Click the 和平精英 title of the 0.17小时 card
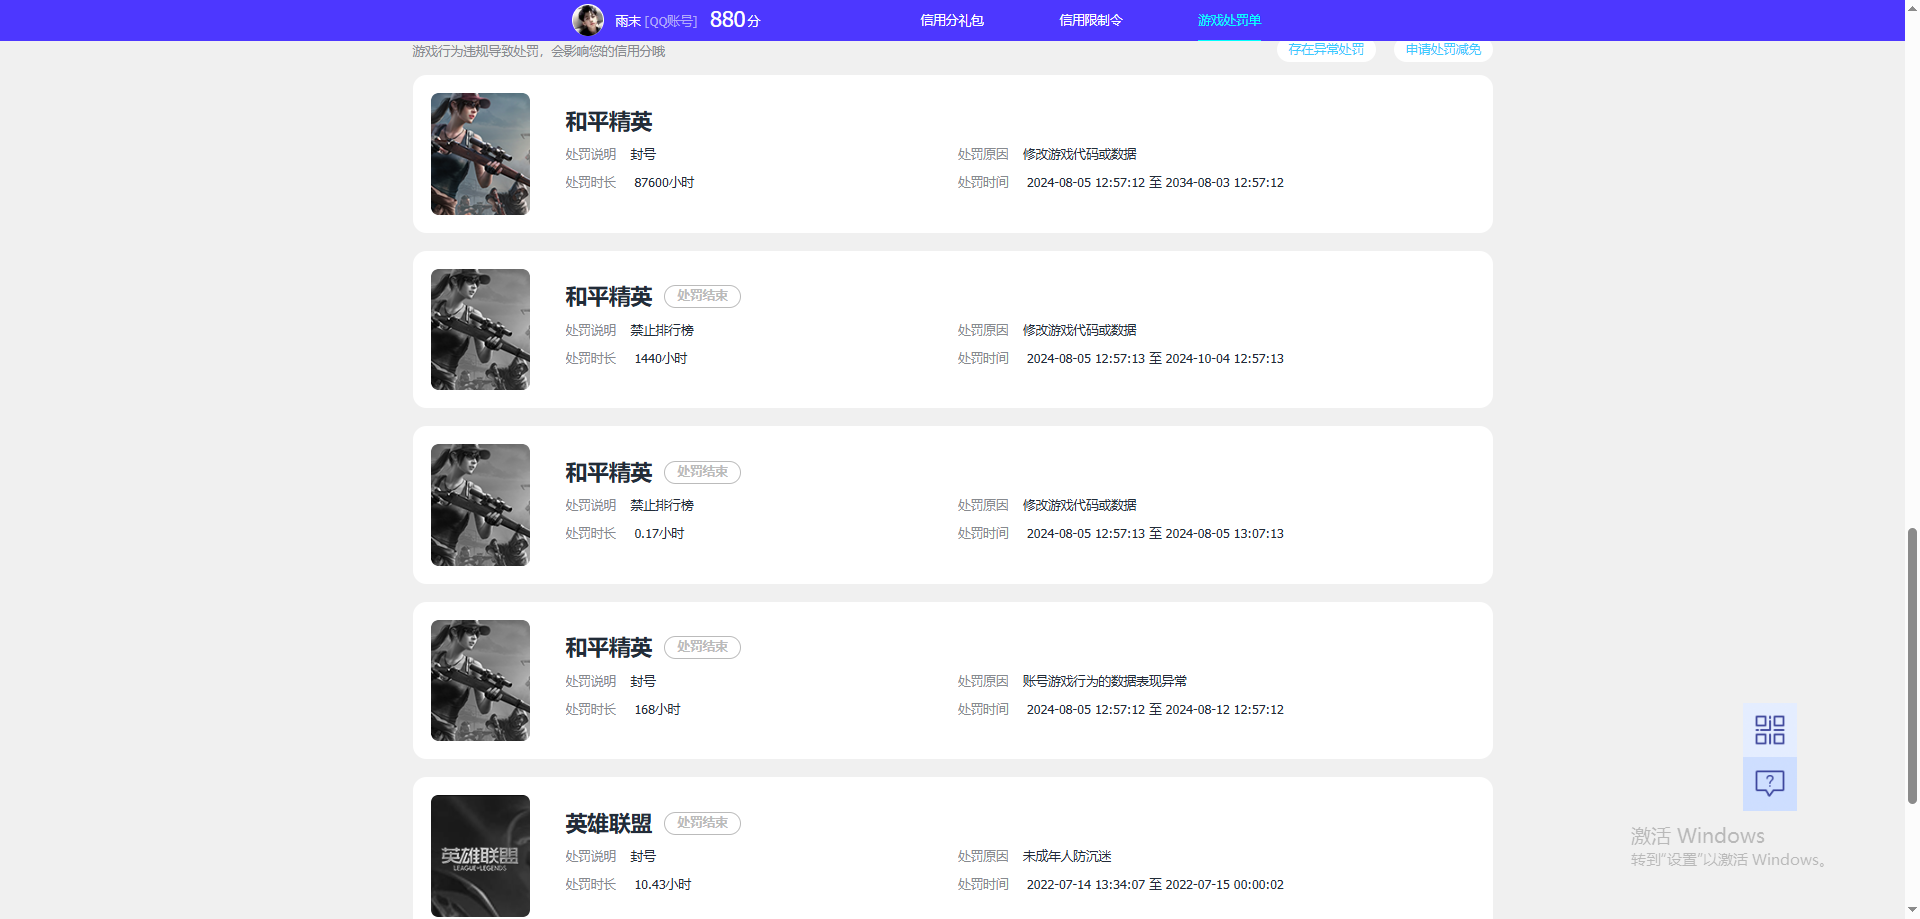The width and height of the screenshot is (1920, 919). tap(609, 473)
